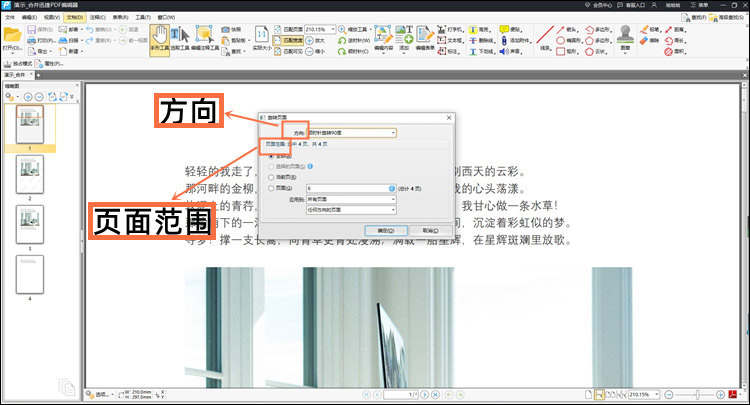Click the pages (页面) range input field
Viewport: 750px width, 405px height.
[351, 188]
